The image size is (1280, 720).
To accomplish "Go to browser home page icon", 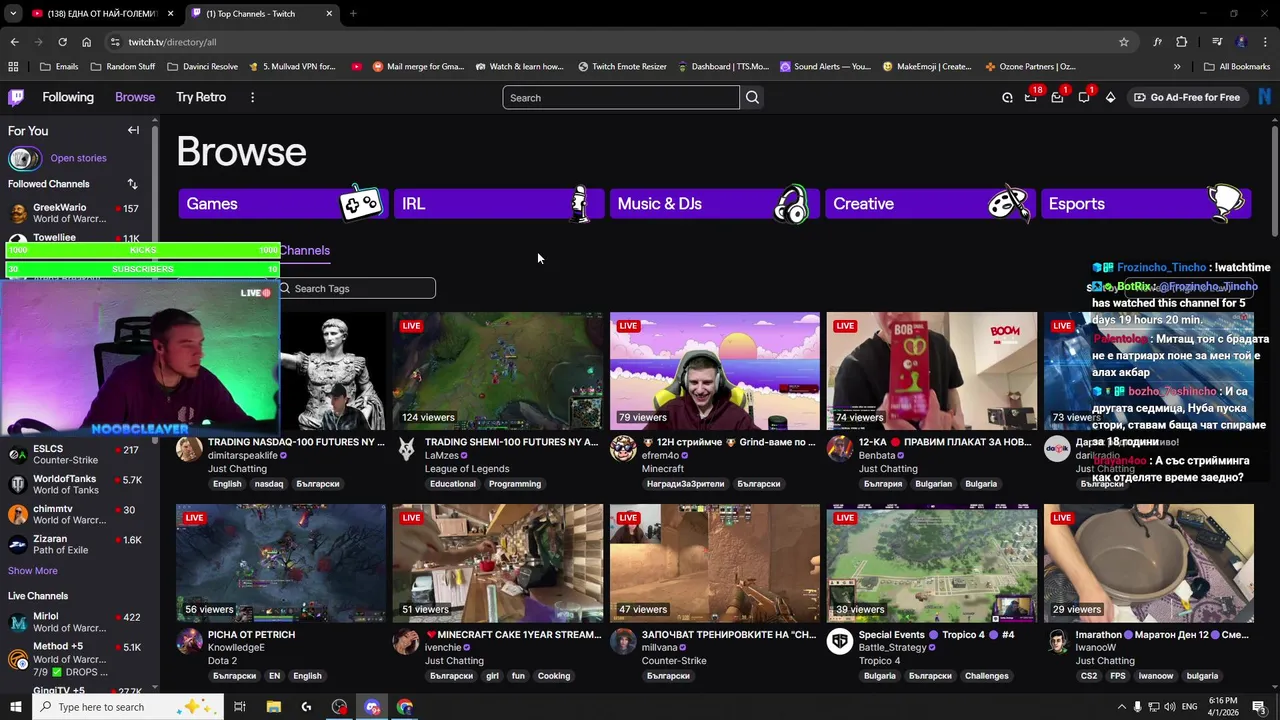I will (86, 42).
